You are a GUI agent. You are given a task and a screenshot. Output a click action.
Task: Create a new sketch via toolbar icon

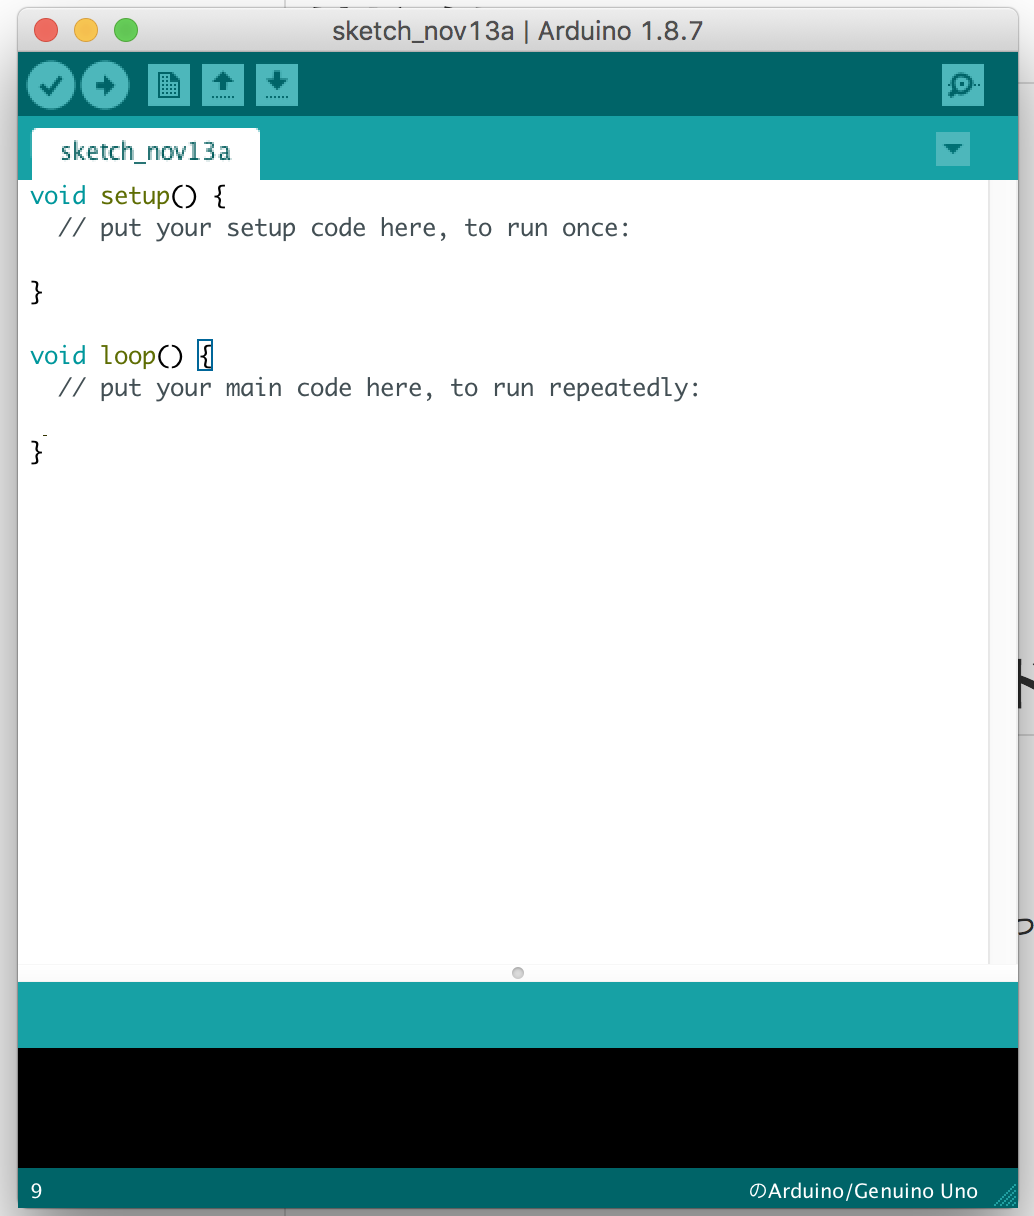tap(168, 85)
